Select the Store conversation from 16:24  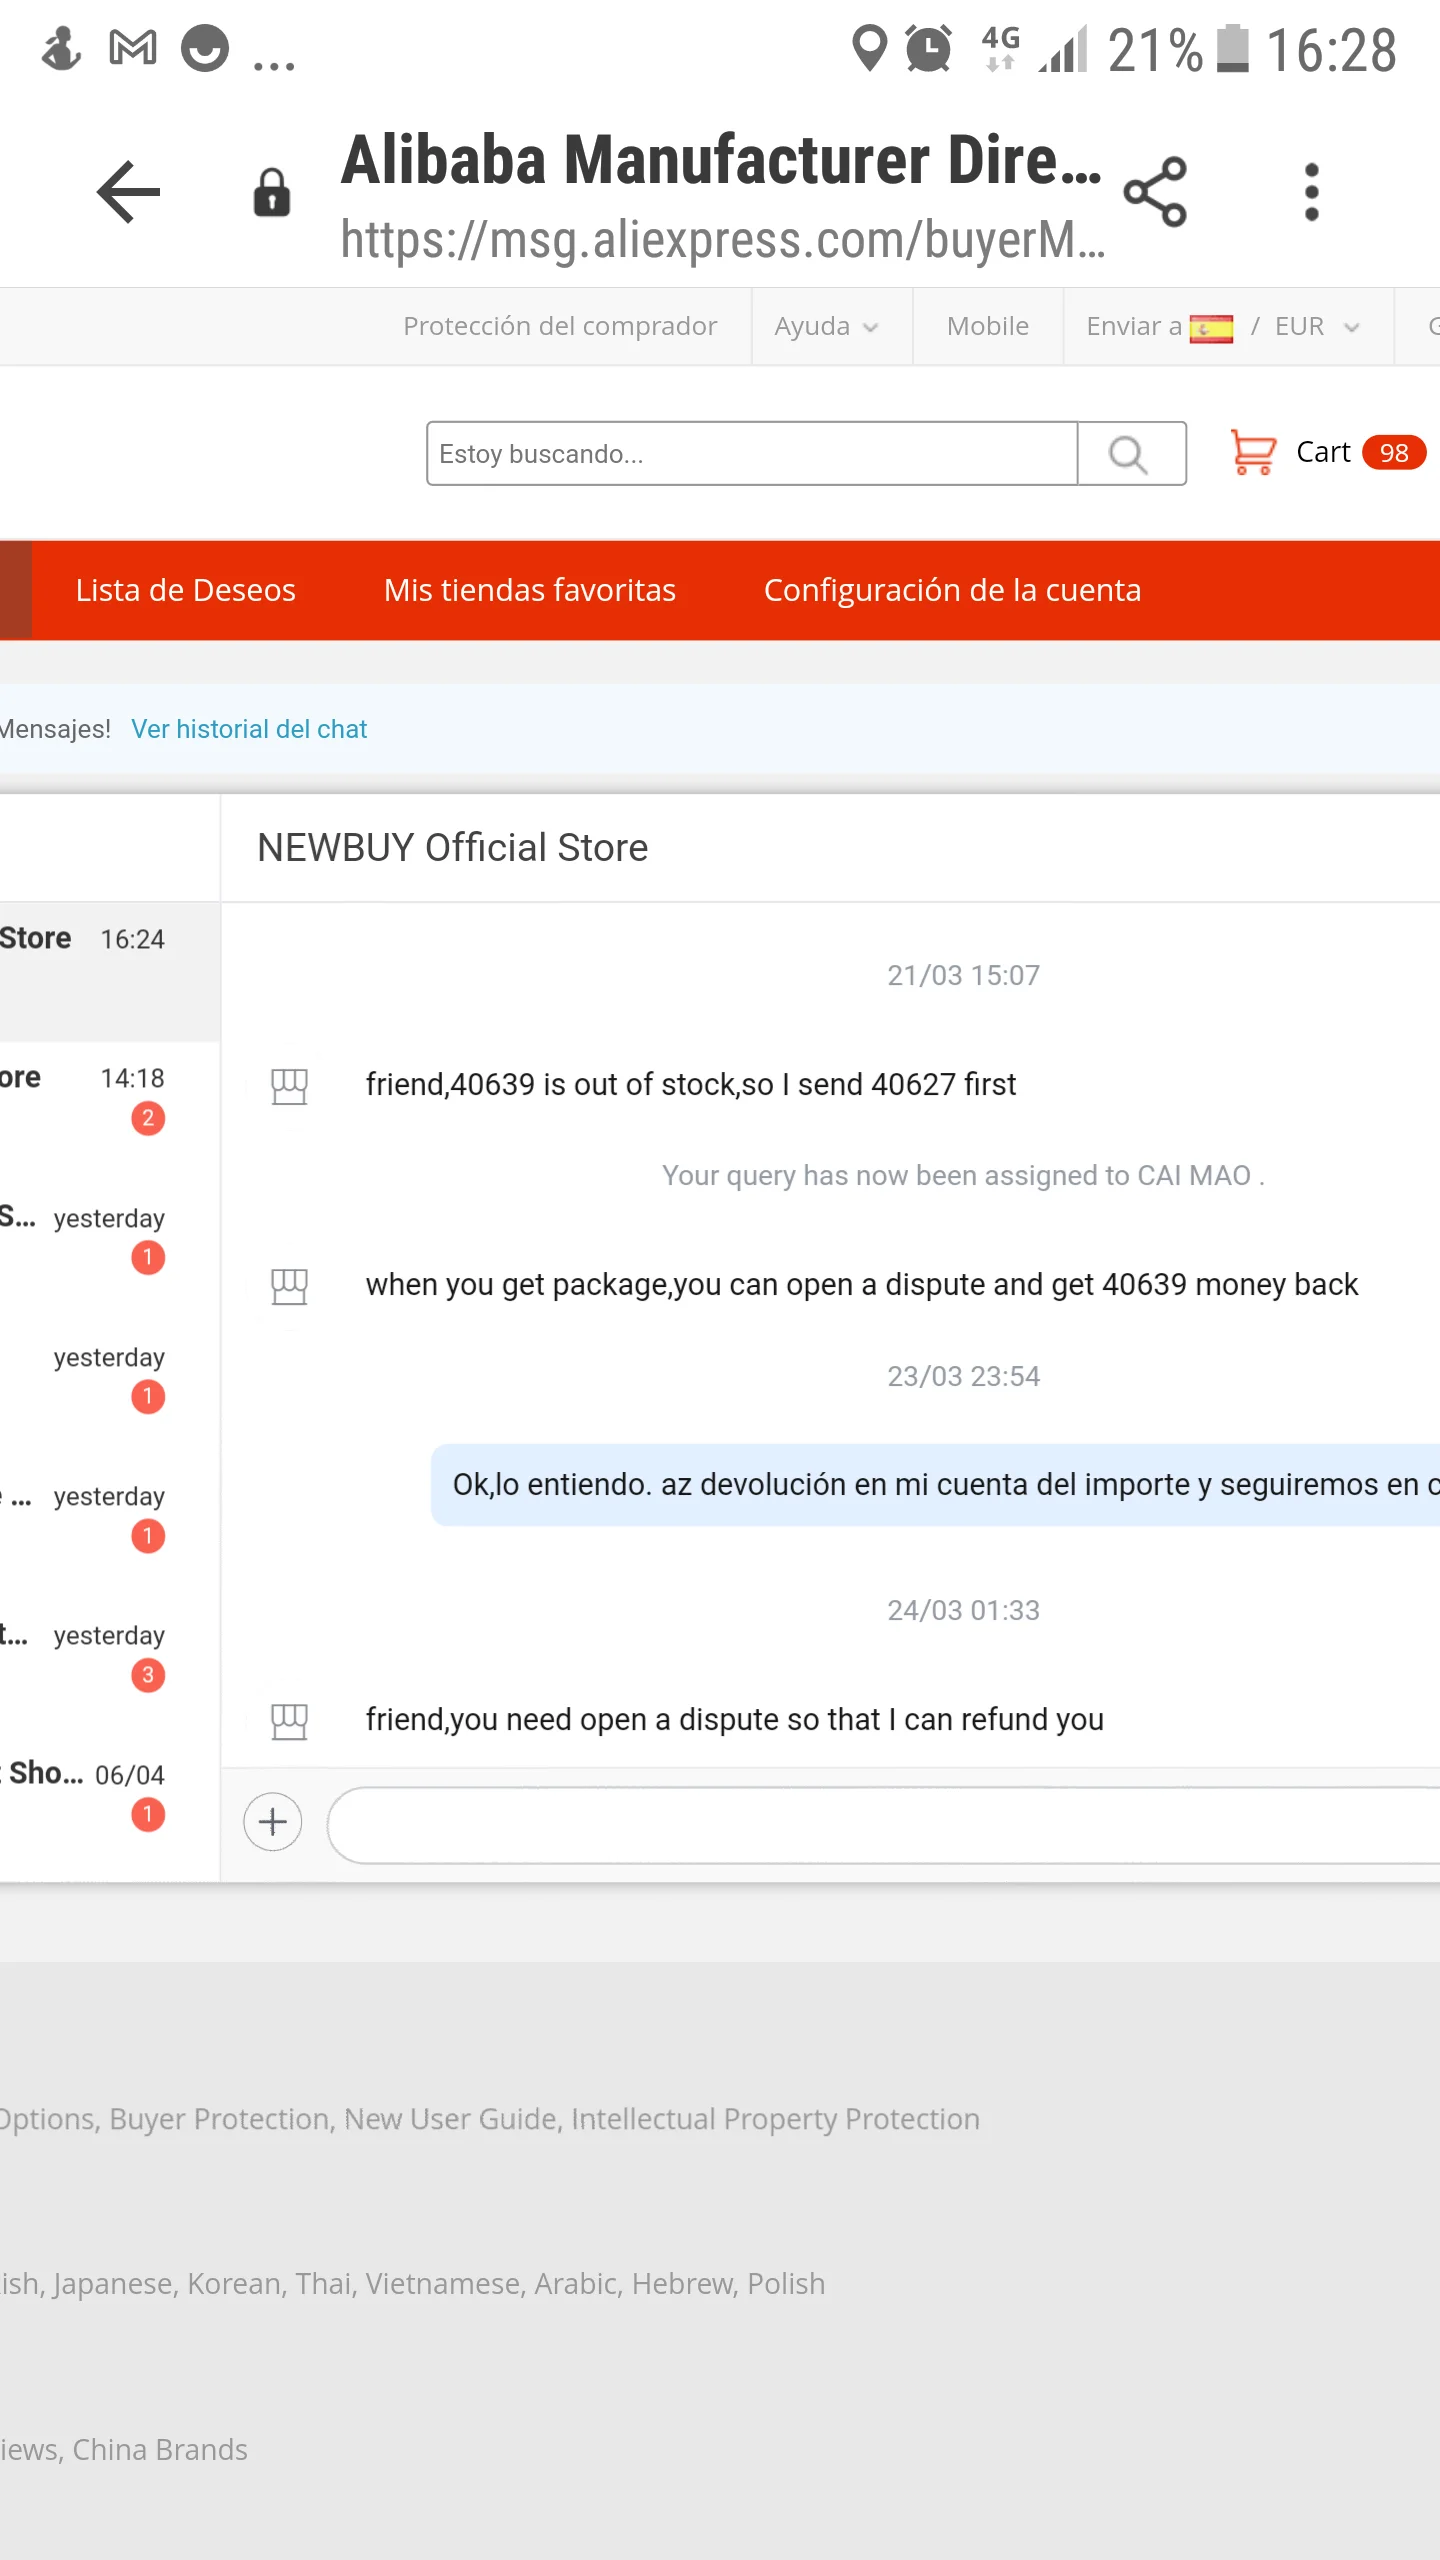pyautogui.click(x=110, y=972)
